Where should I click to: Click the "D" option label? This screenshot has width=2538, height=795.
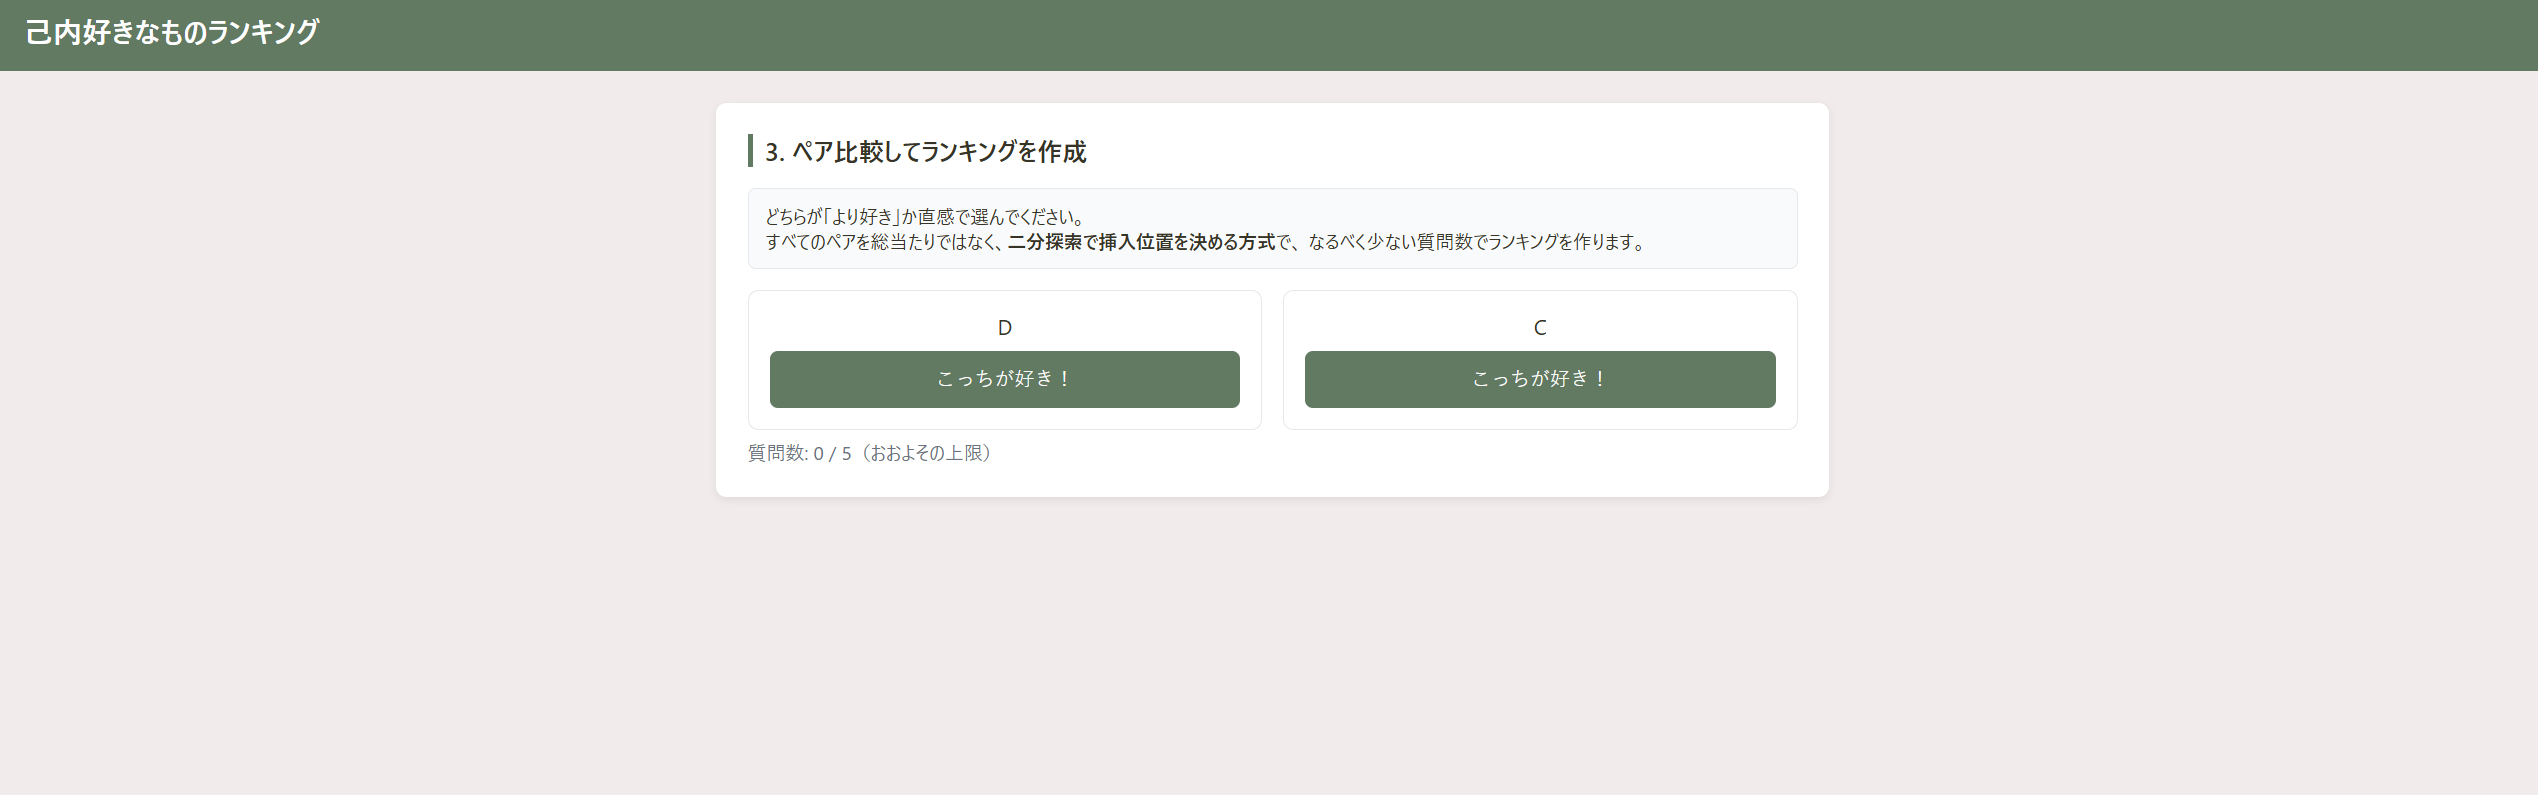point(1004,327)
